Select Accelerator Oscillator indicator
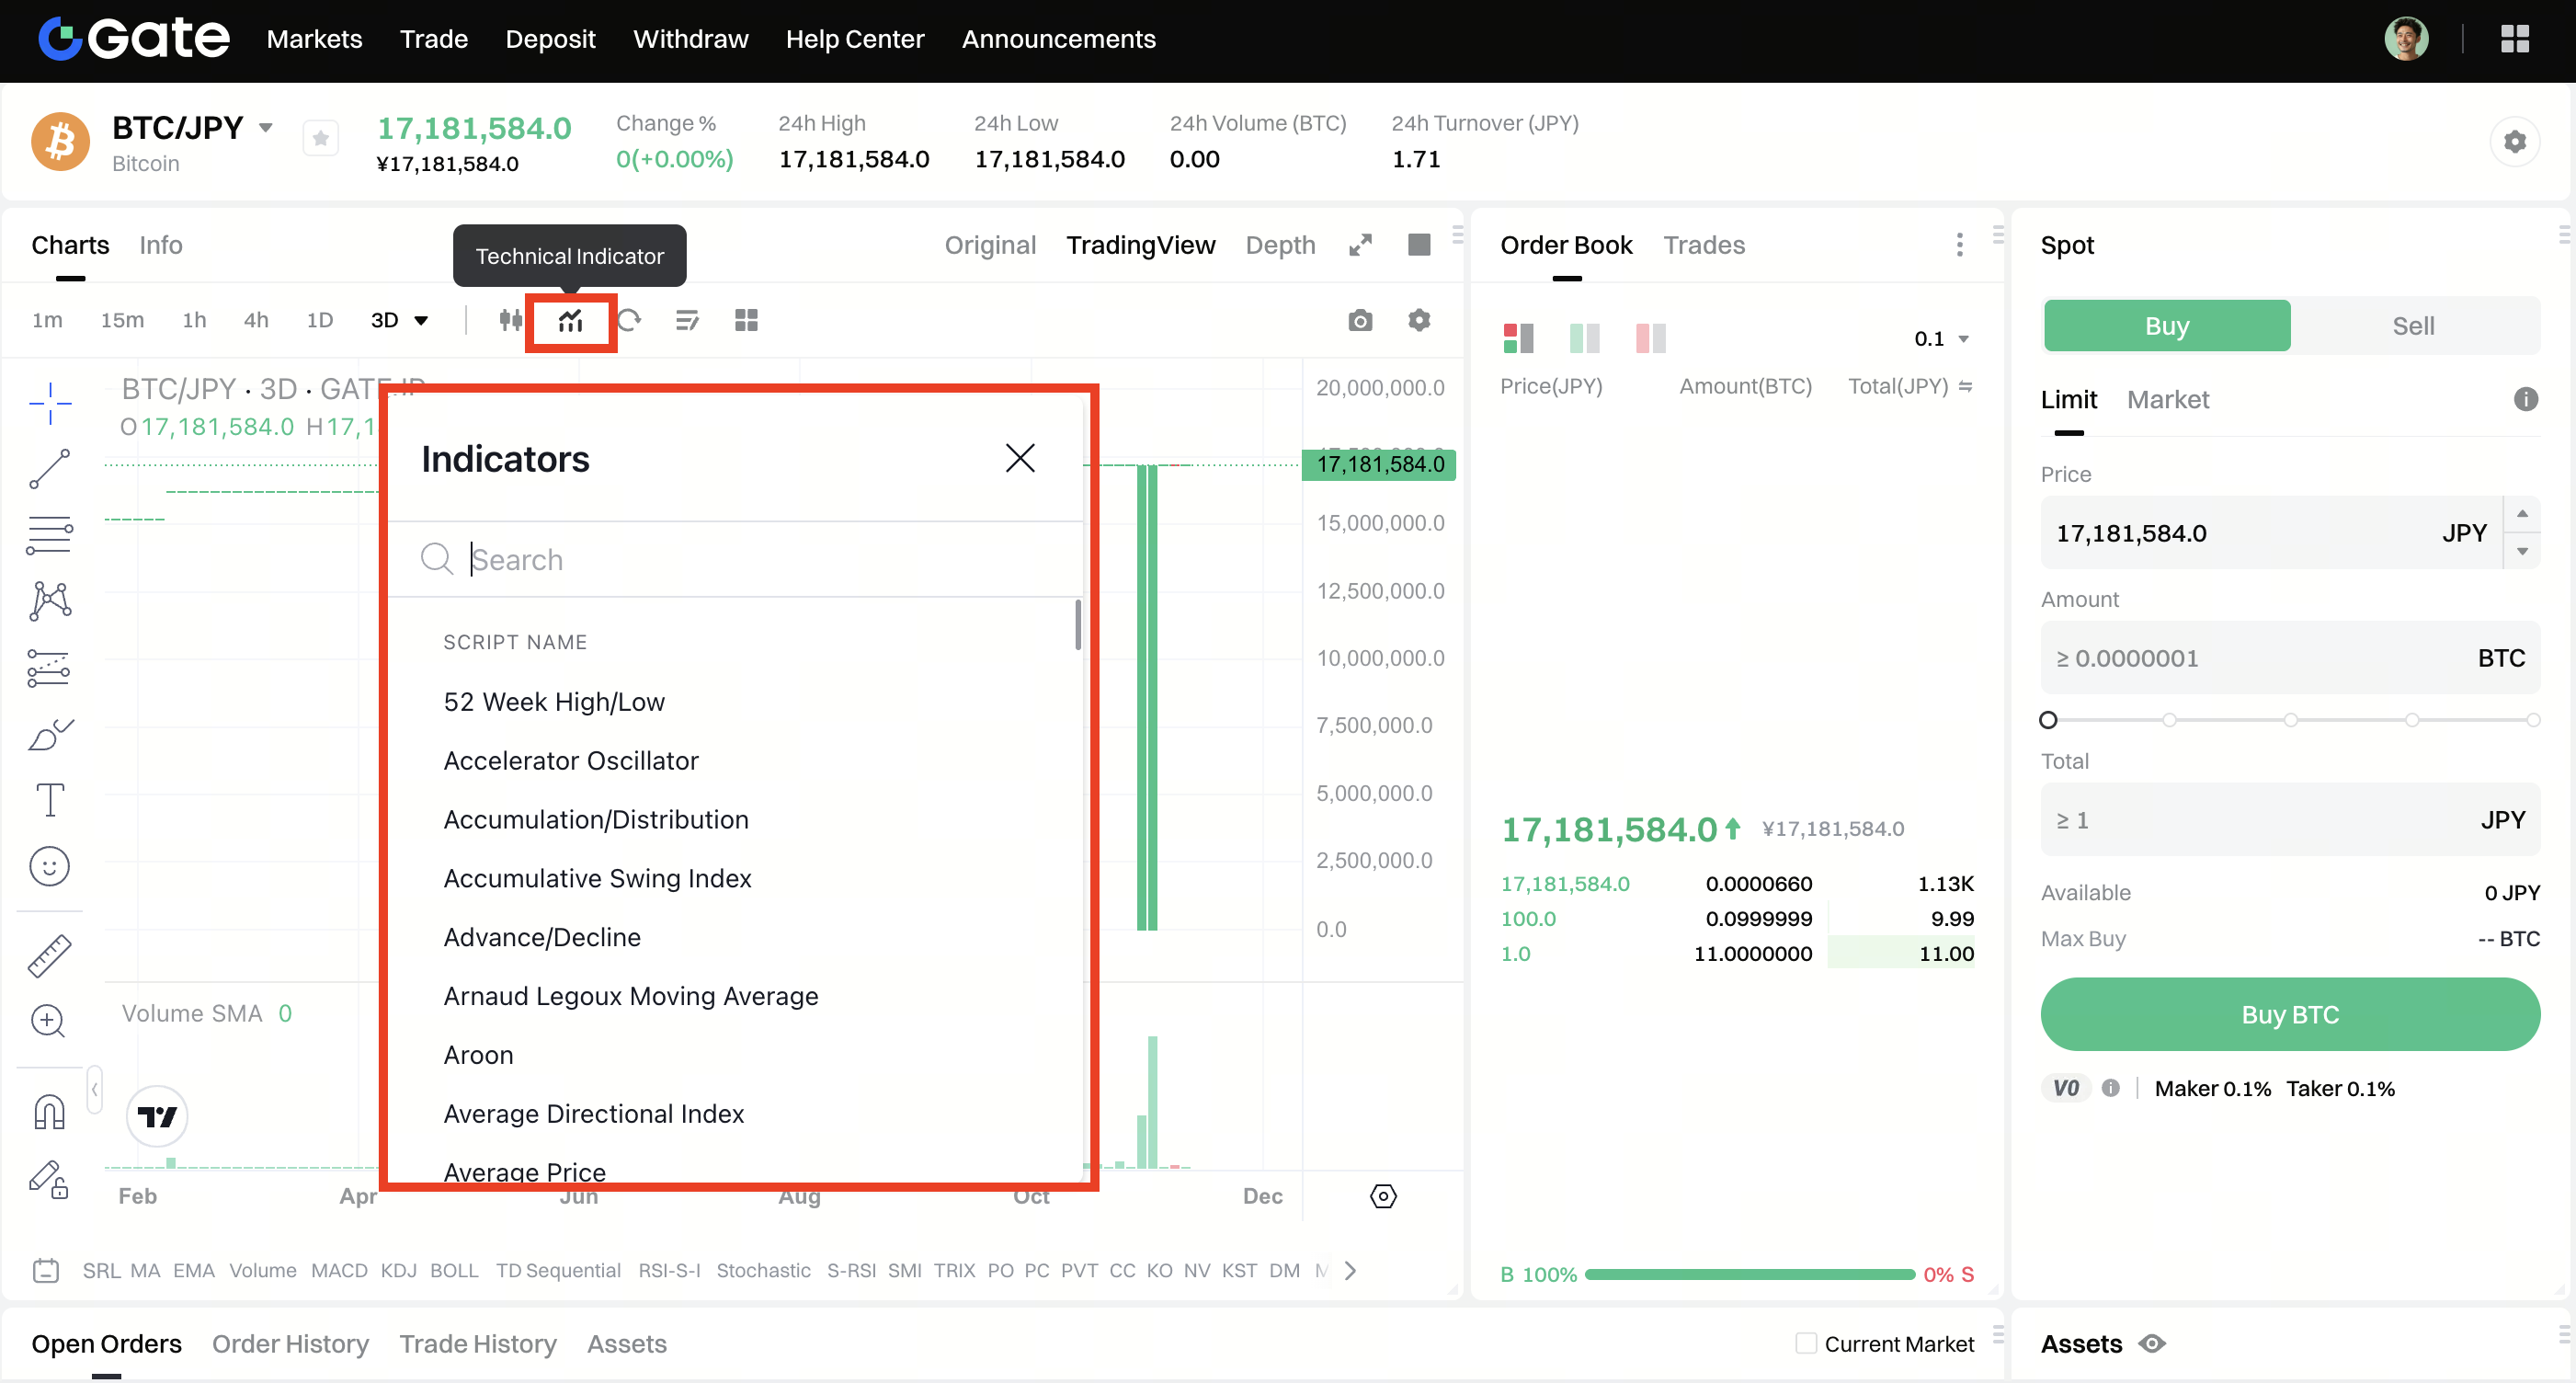The image size is (2576, 1383). coord(570,760)
